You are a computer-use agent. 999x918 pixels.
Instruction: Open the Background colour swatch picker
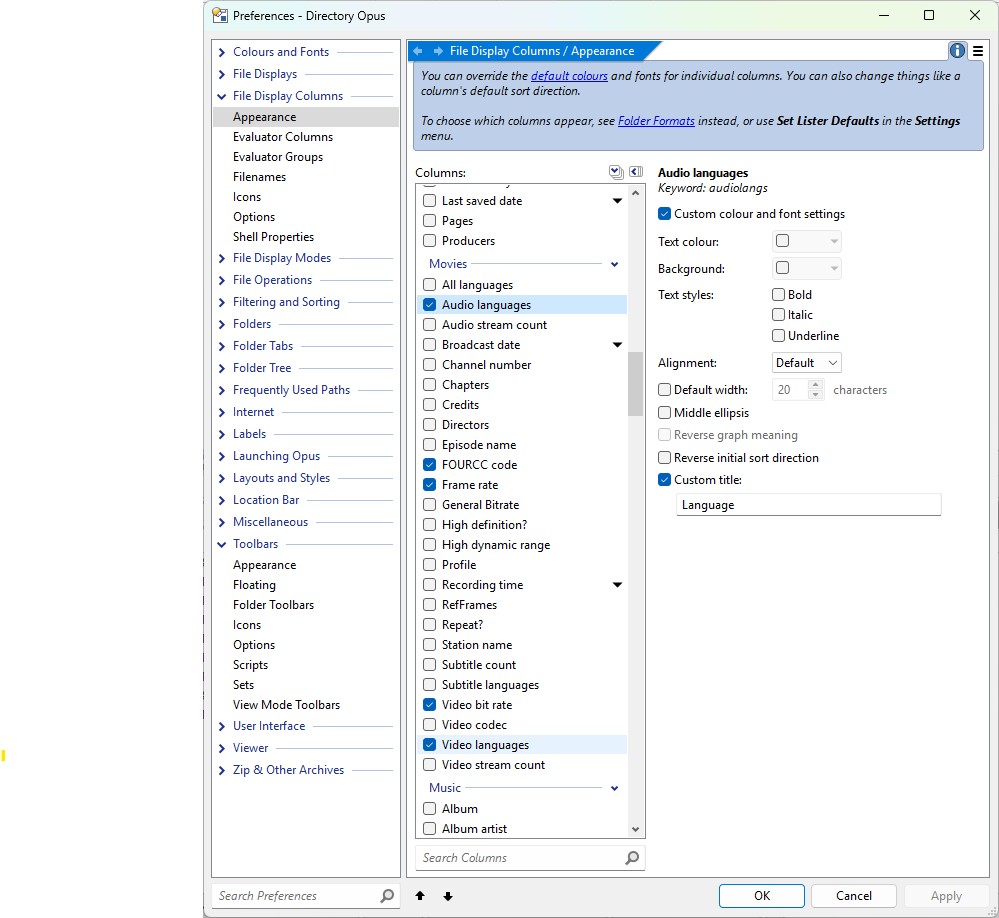click(x=807, y=268)
